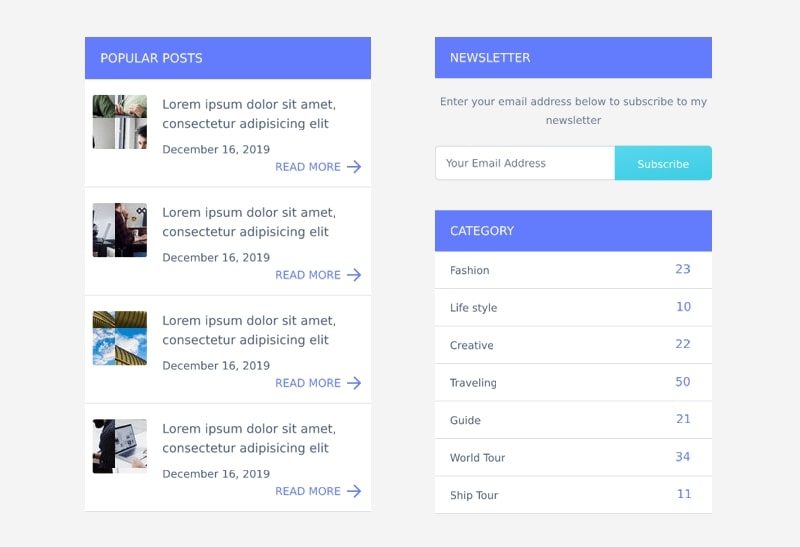Open second post thumbnail with person at desk
Image resolution: width=800 pixels, height=547 pixels.
coord(120,230)
